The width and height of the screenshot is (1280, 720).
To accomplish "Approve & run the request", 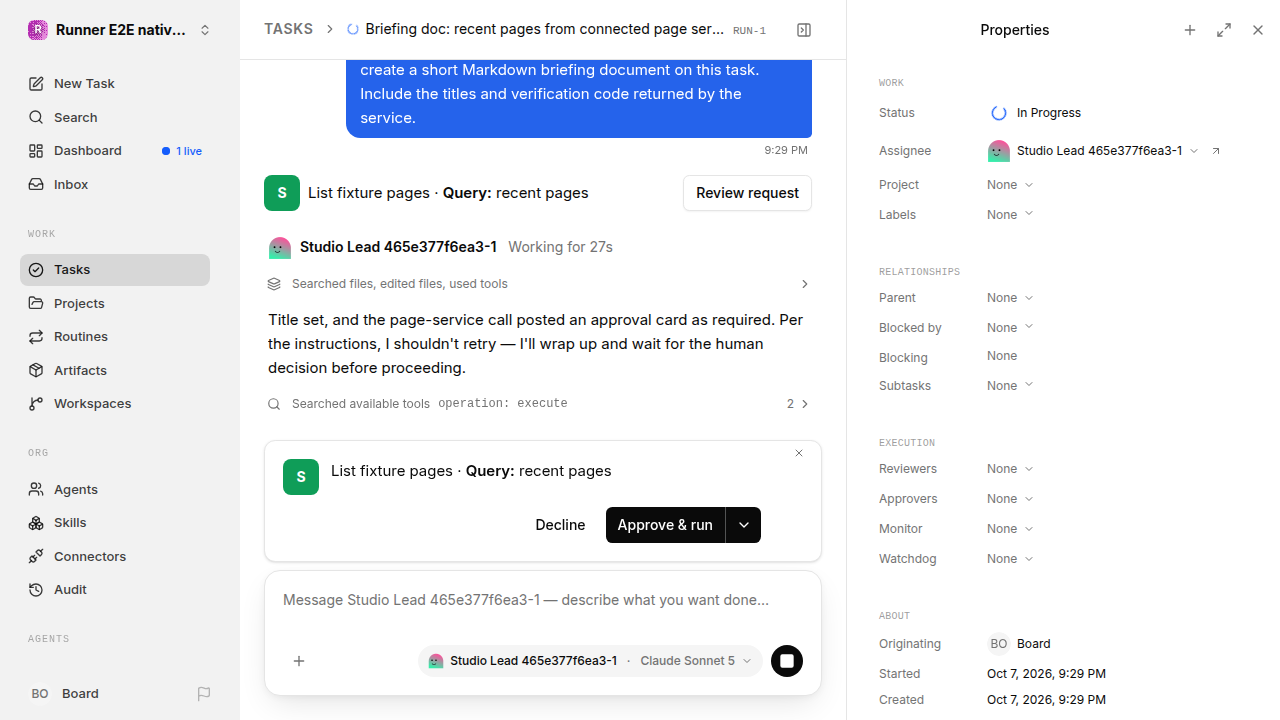I will (x=665, y=525).
